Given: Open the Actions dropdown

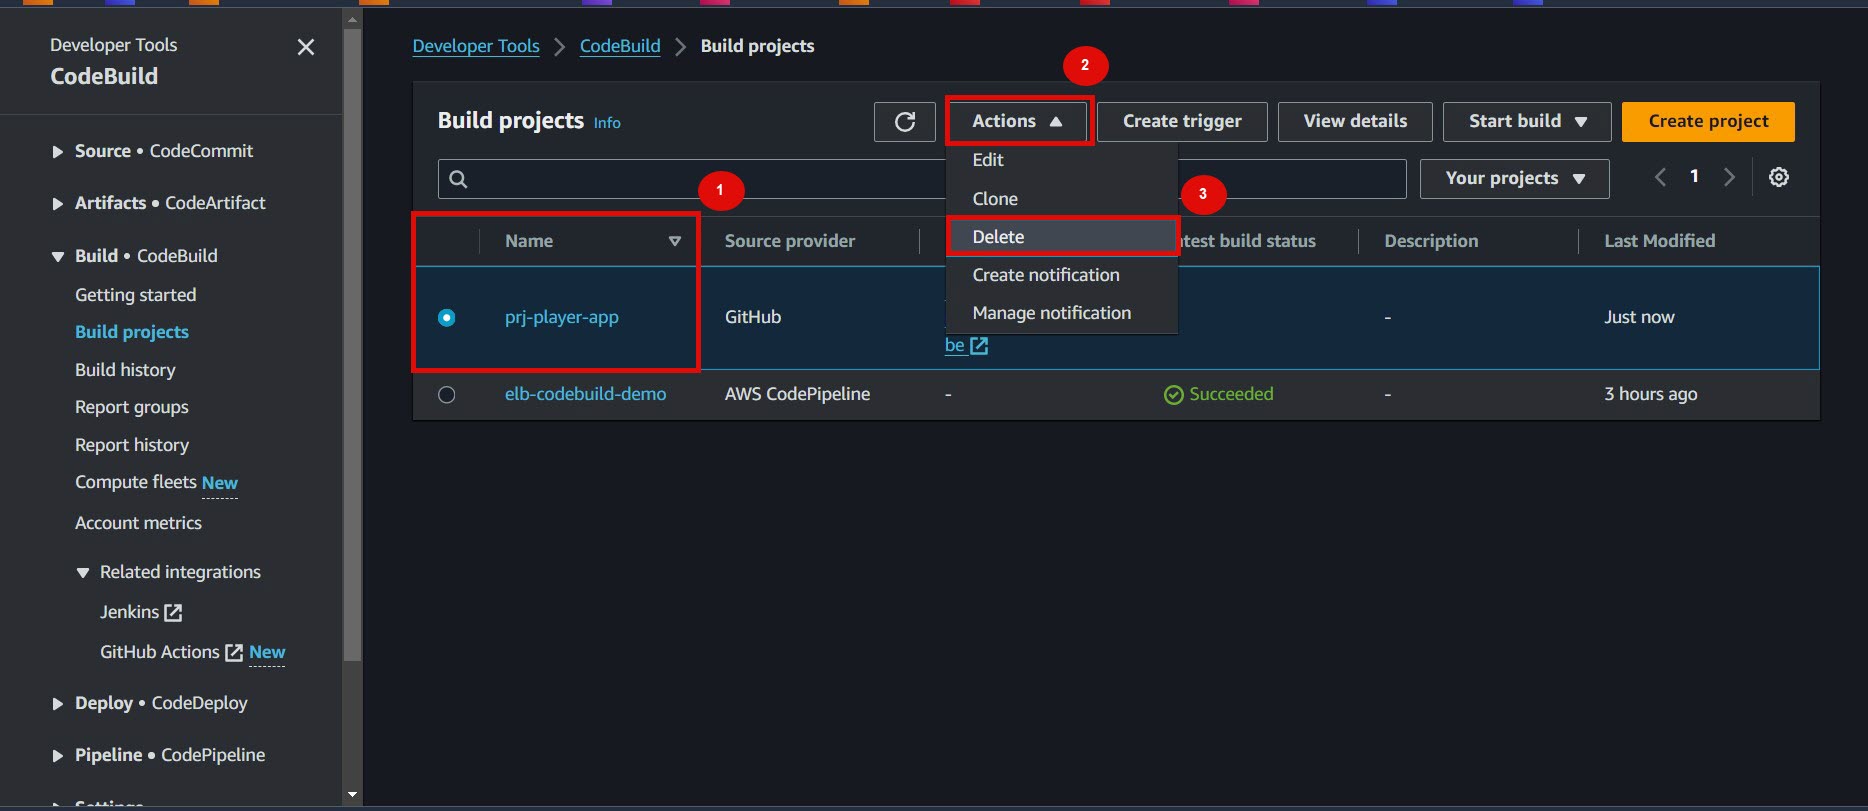Looking at the screenshot, I should coord(1018,121).
